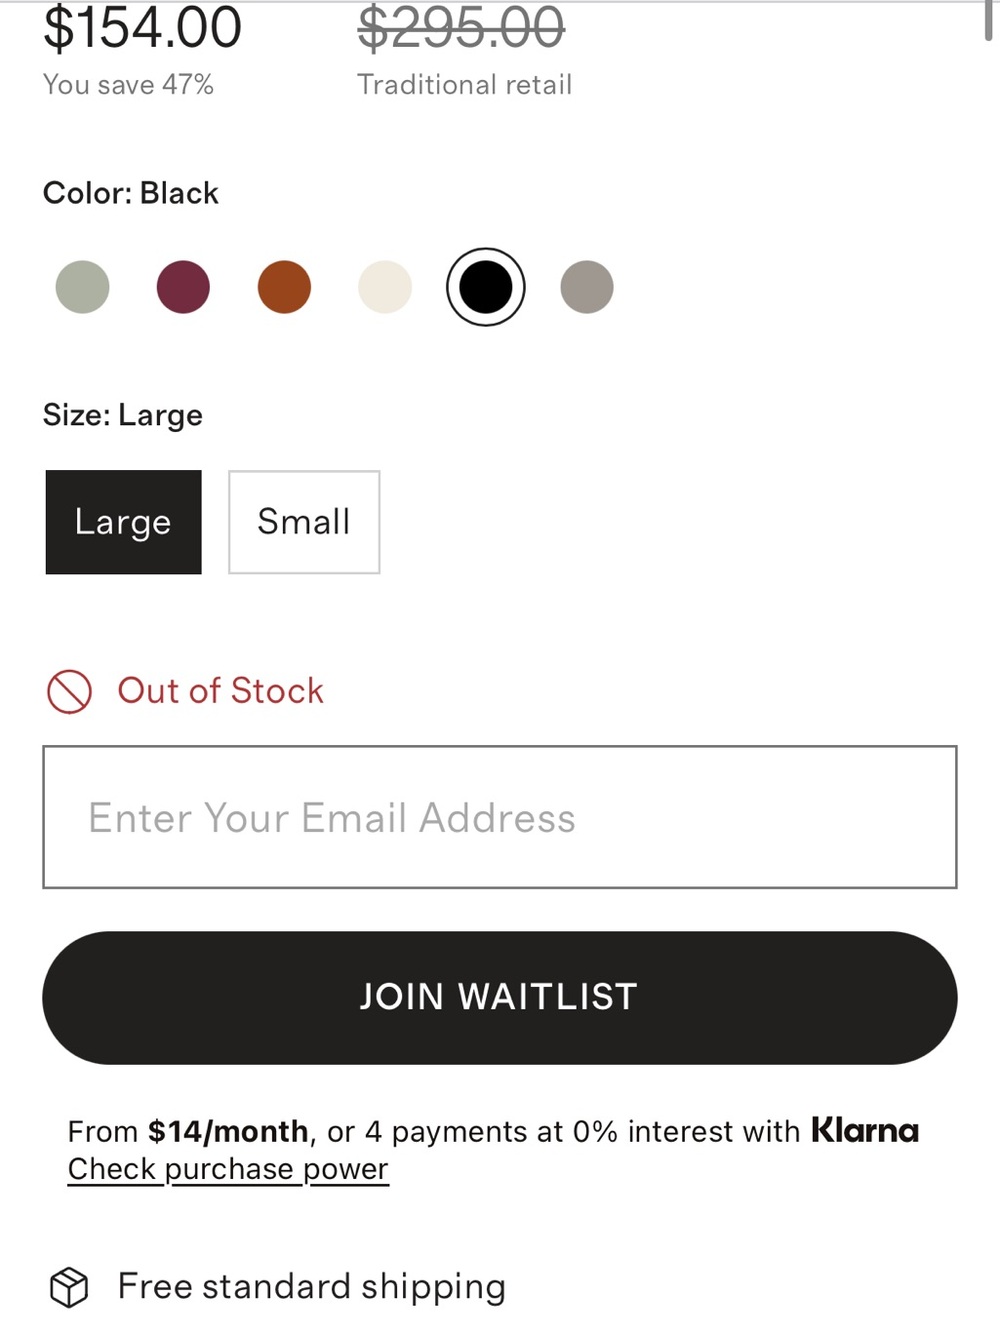Viewport: 1000px width, 1333px height.
Task: Select the cream color swatch
Action: (x=385, y=287)
